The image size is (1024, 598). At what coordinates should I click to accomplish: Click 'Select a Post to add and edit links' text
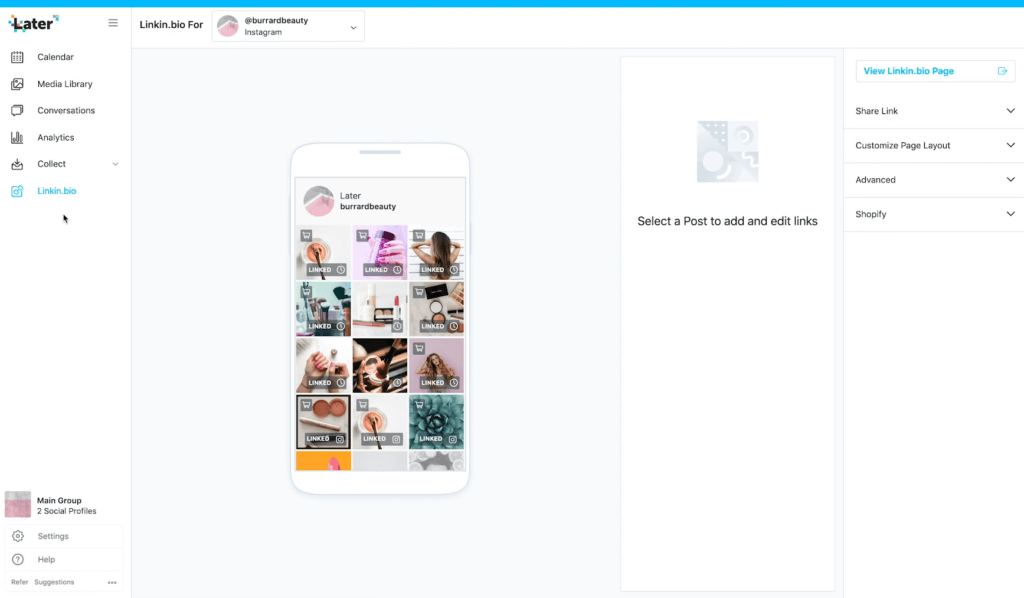728,221
